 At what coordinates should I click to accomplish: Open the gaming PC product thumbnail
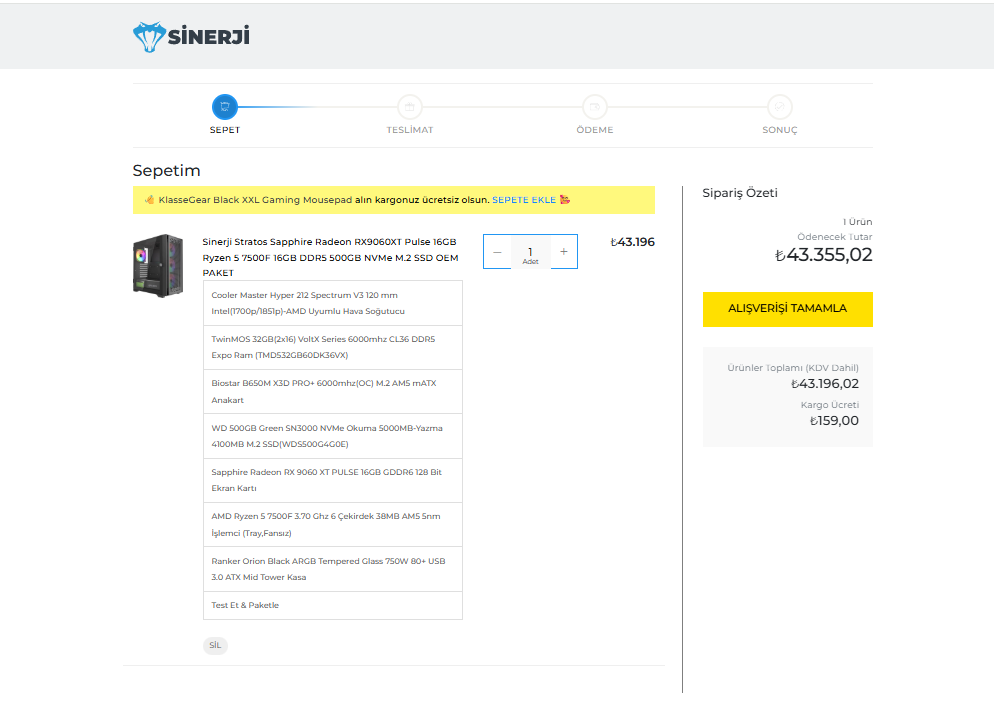tap(158, 265)
